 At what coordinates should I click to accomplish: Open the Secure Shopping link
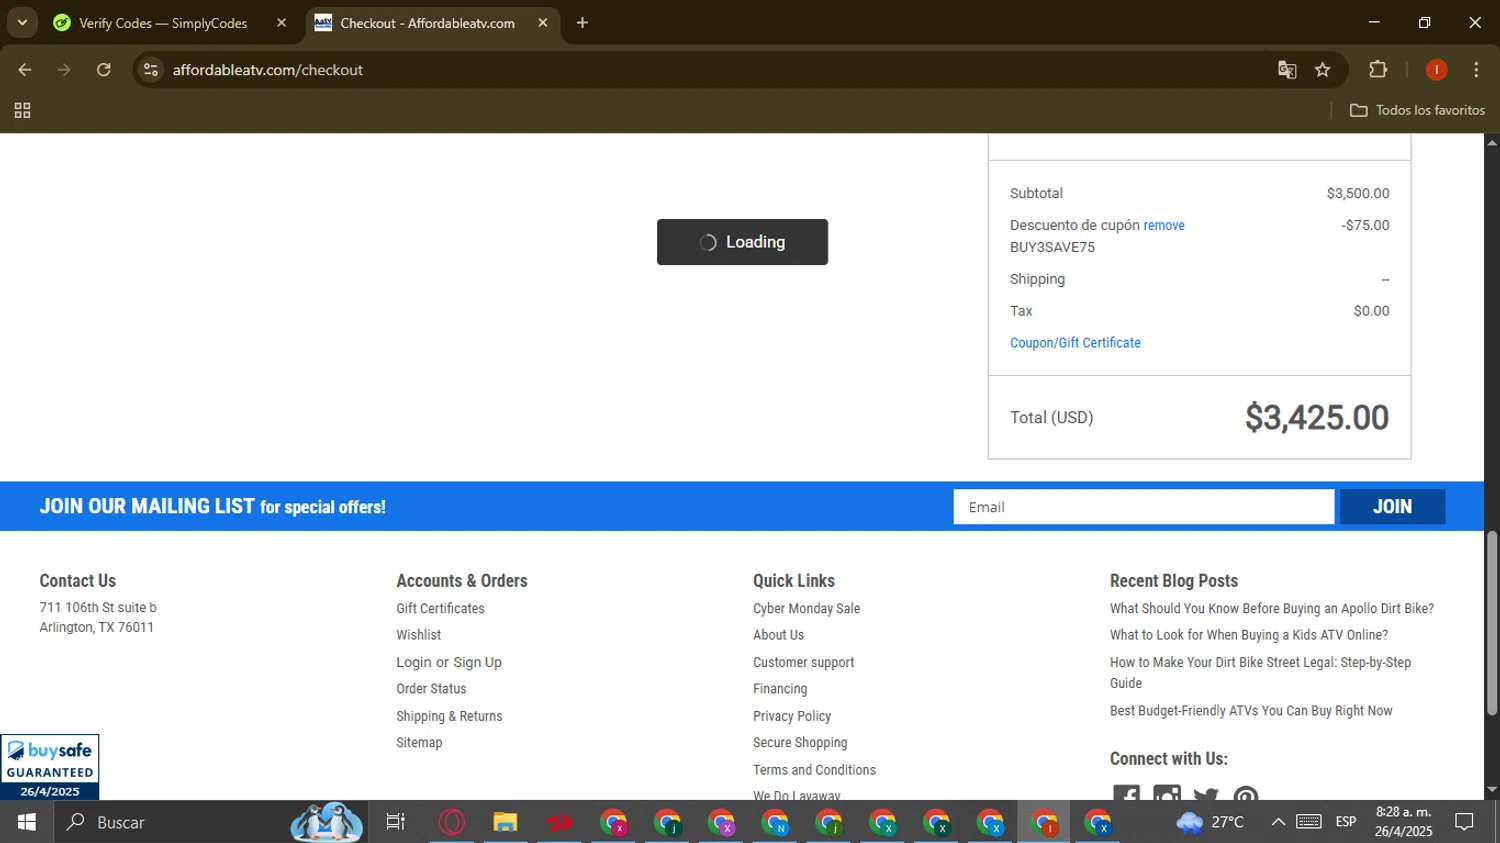800,743
